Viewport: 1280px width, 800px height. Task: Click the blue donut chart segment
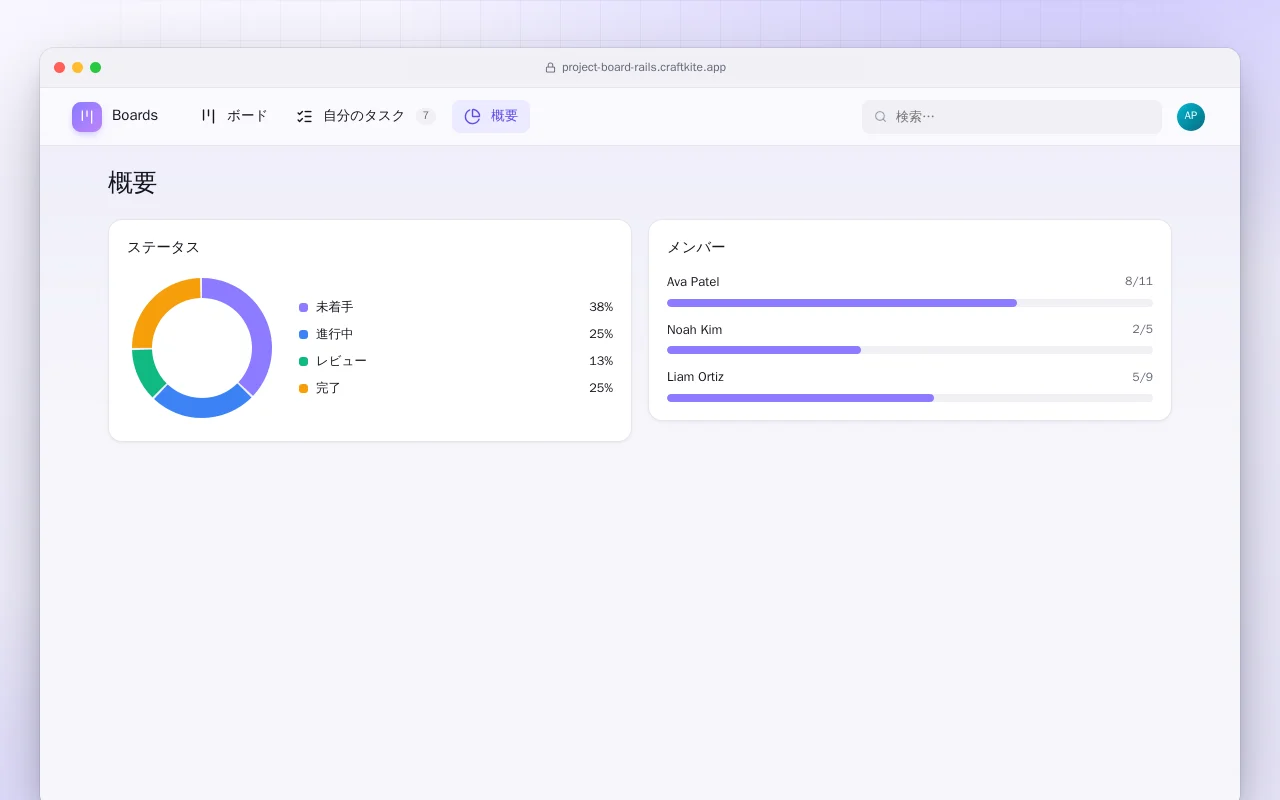click(202, 406)
